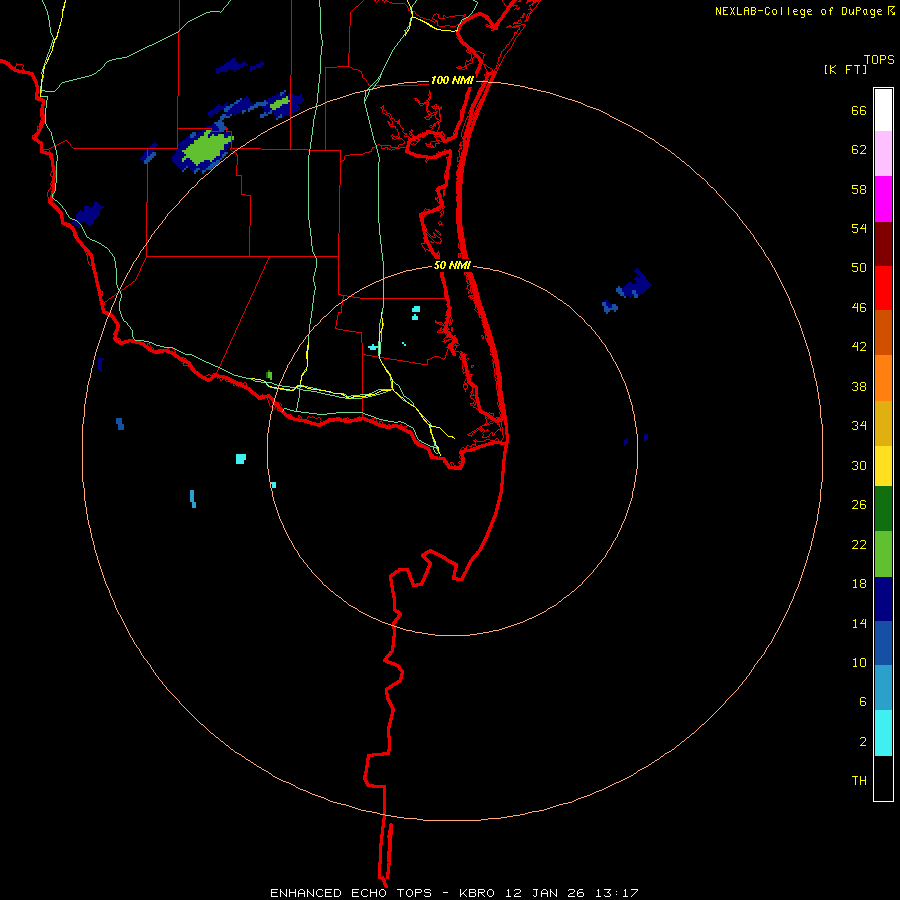Click the navy echo offshore east of the coast
The height and width of the screenshot is (900, 900).
(x=633, y=285)
